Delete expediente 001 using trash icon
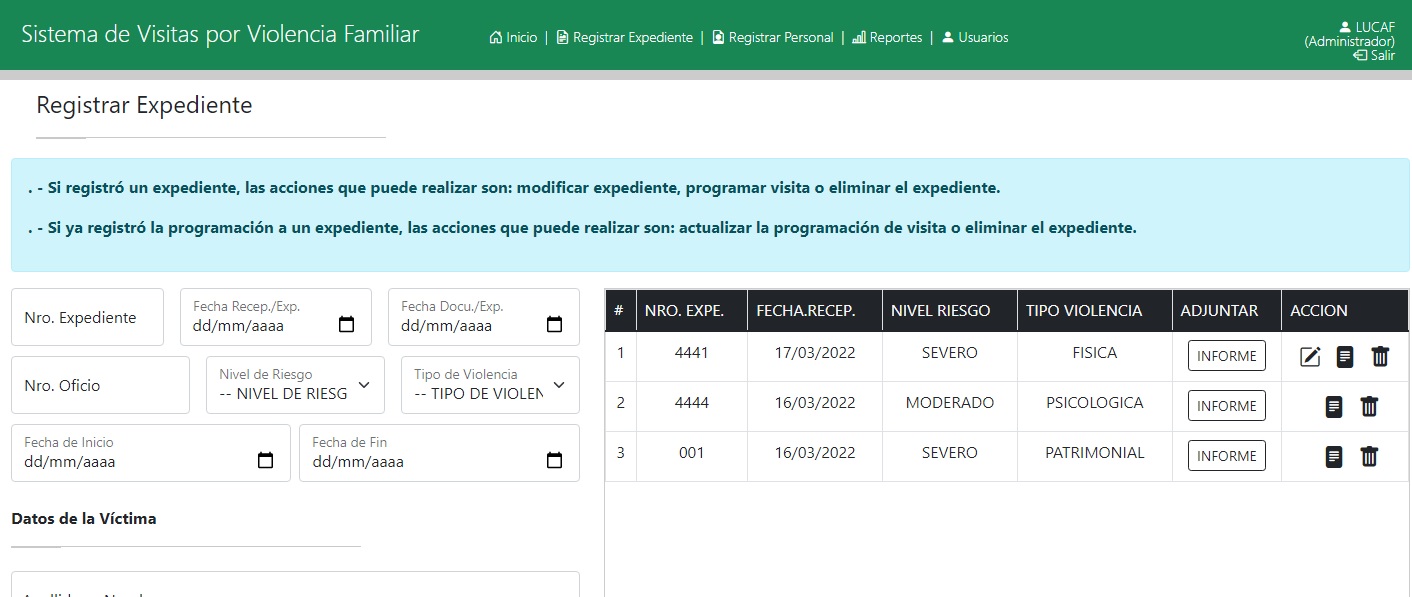Viewport: 1412px width, 597px height. tap(1369, 457)
